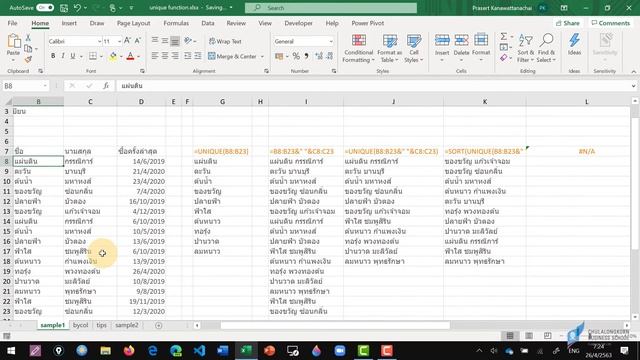The image size is (640, 360).
Task: Open Cell Styles gallery
Action: 414,48
